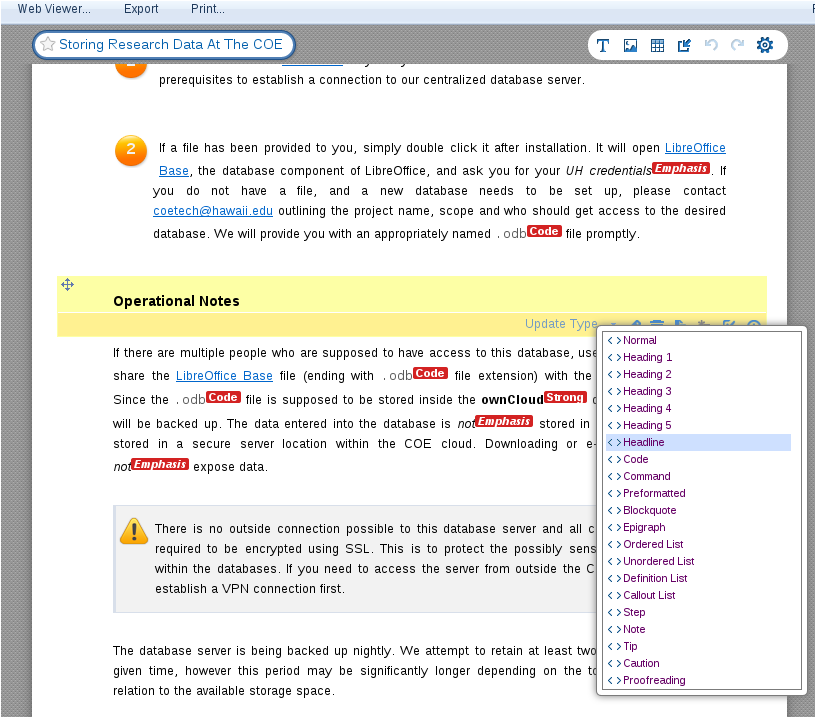
Task: Click the yellow warning triangle icon
Action: point(134,531)
